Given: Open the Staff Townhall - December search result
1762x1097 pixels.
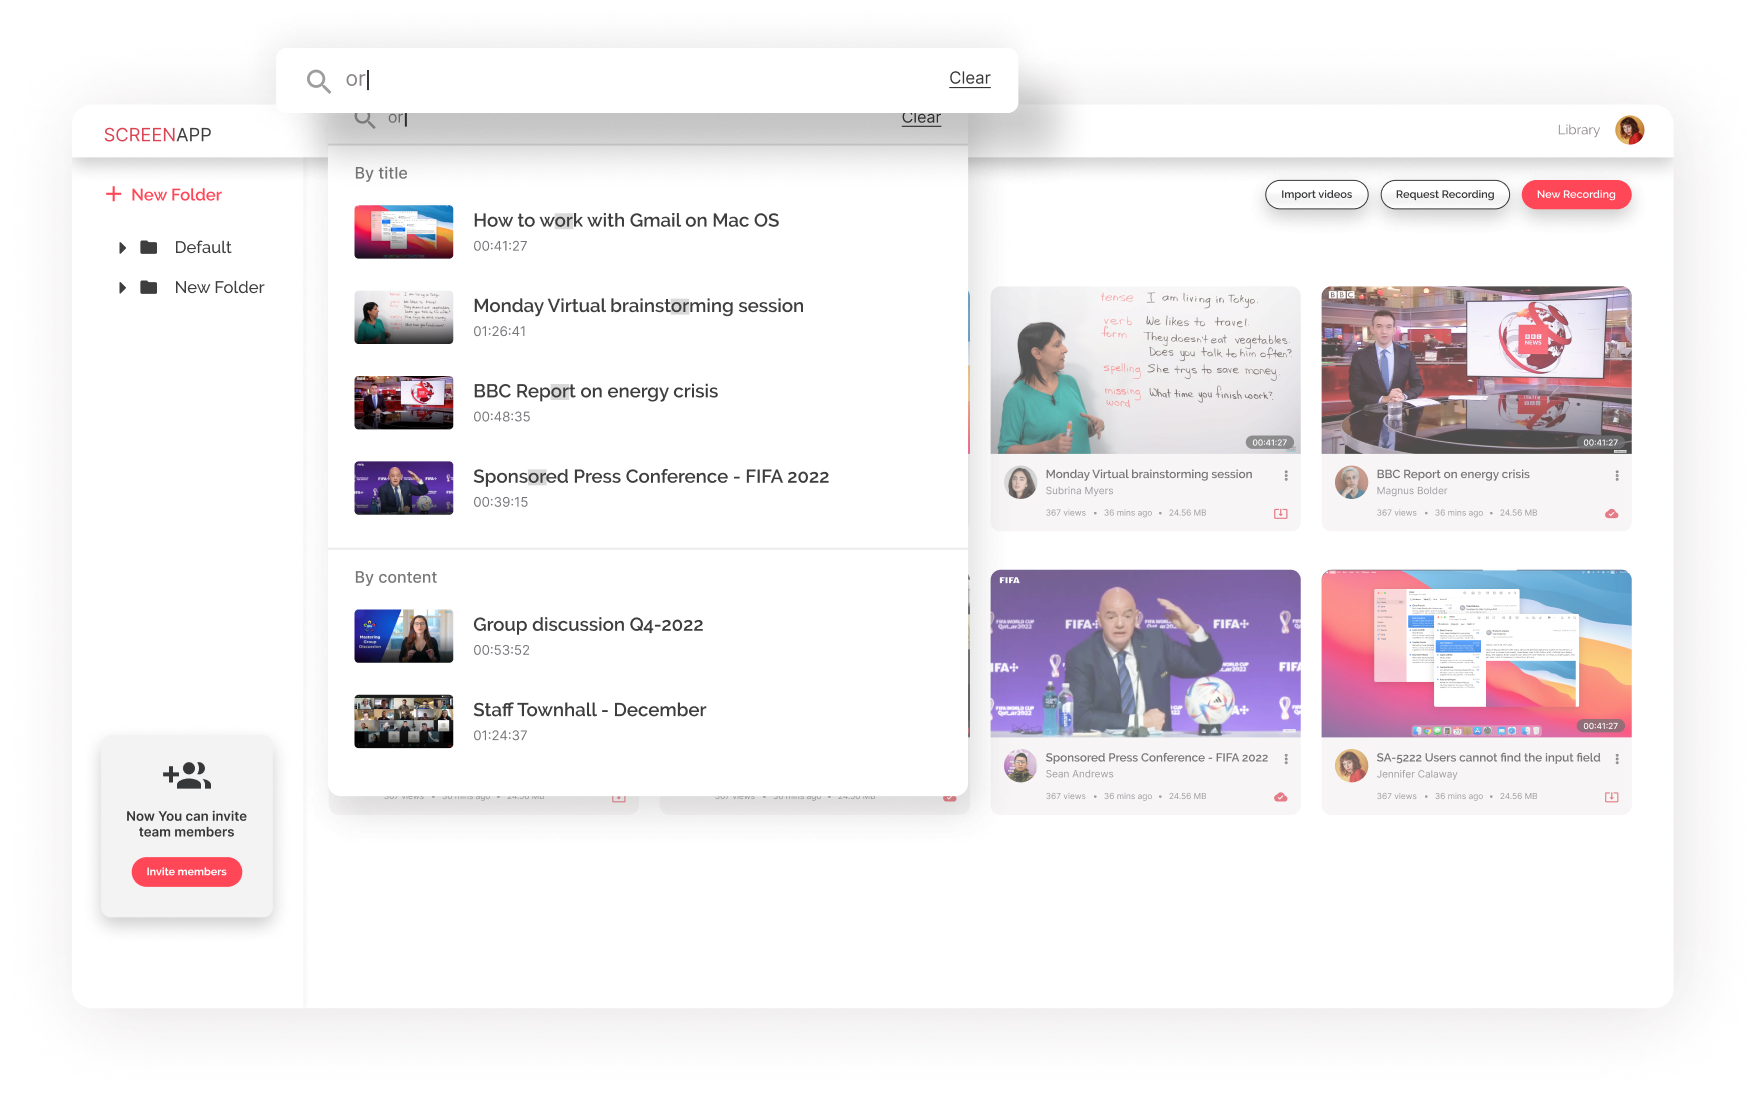Looking at the screenshot, I should (648, 721).
